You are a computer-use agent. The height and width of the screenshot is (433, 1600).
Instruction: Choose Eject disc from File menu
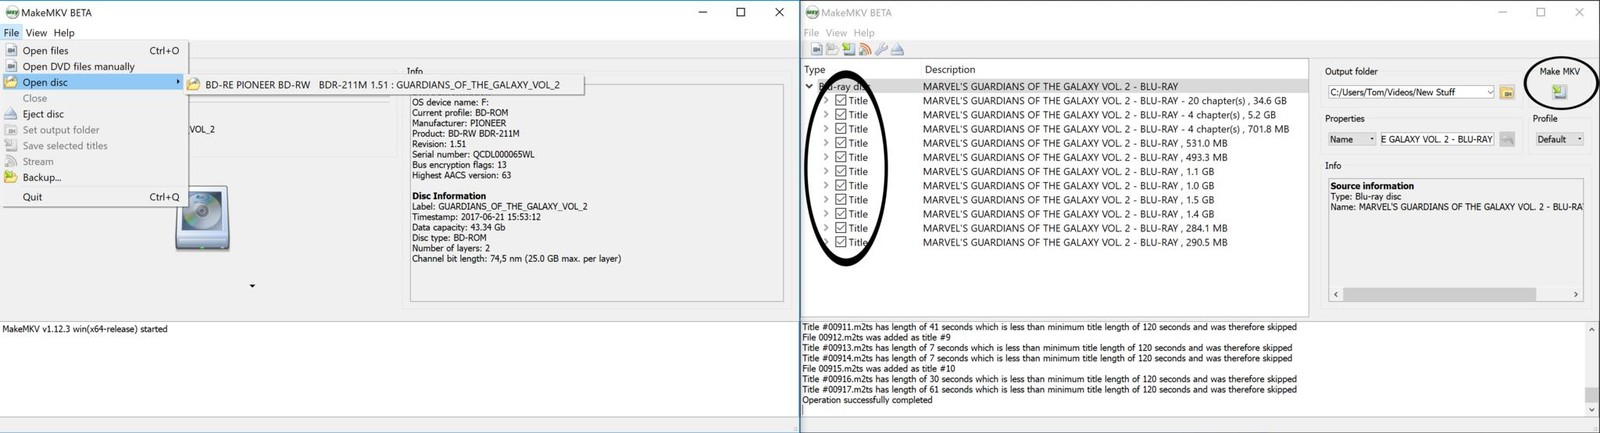click(94, 114)
